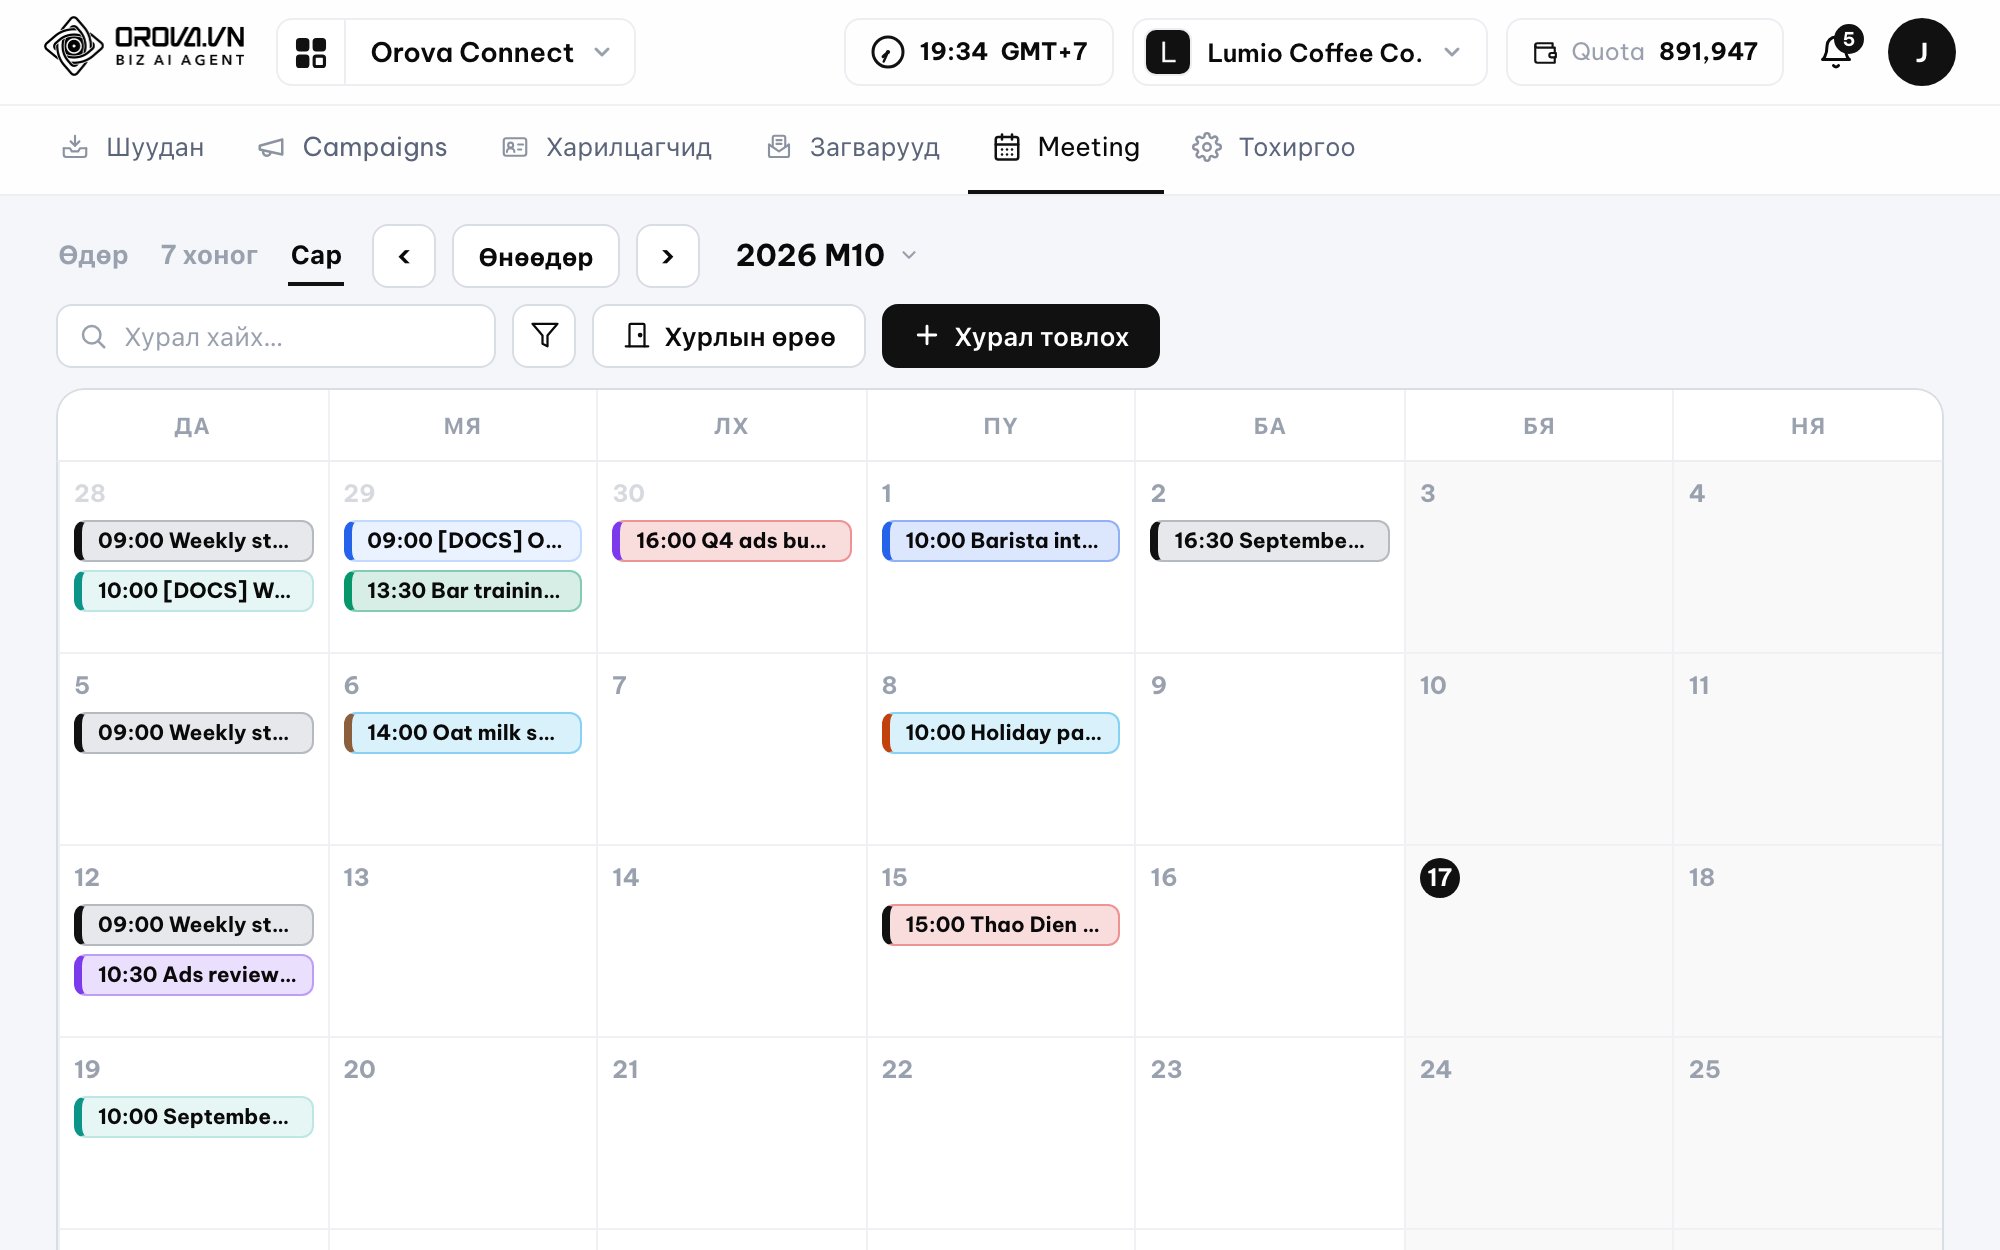Click the Хурлын өрөө button
Viewport: 2000px width, 1250px height.
[729, 336]
